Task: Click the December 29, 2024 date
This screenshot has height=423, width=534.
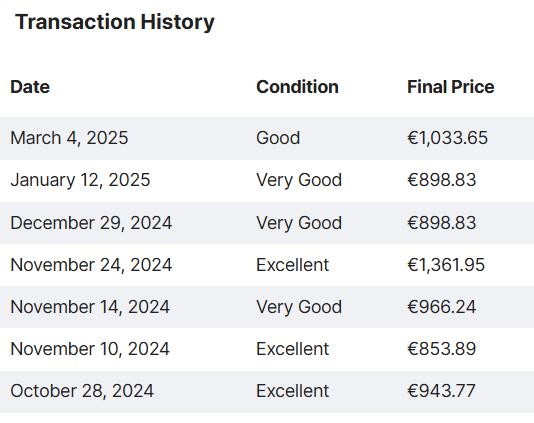Action: [91, 223]
